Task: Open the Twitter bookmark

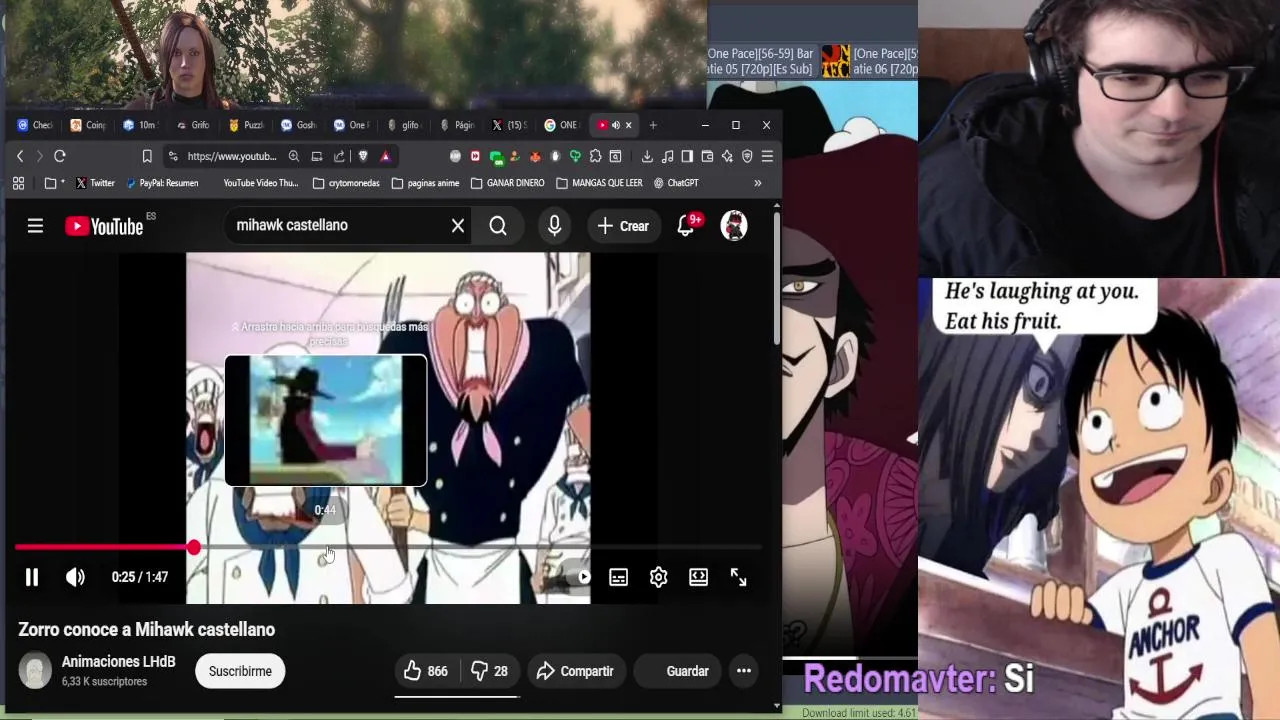Action: click(x=95, y=183)
